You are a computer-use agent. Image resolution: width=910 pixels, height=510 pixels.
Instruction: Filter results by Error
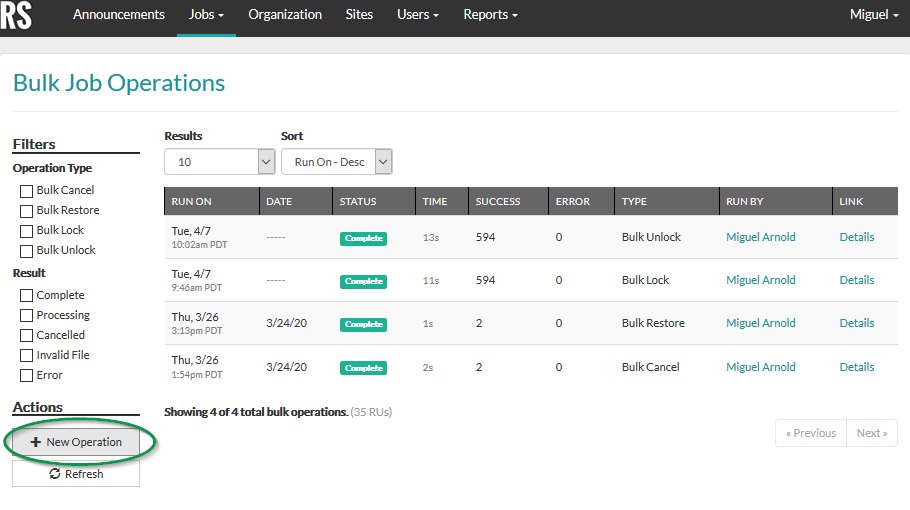pyautogui.click(x=26, y=375)
